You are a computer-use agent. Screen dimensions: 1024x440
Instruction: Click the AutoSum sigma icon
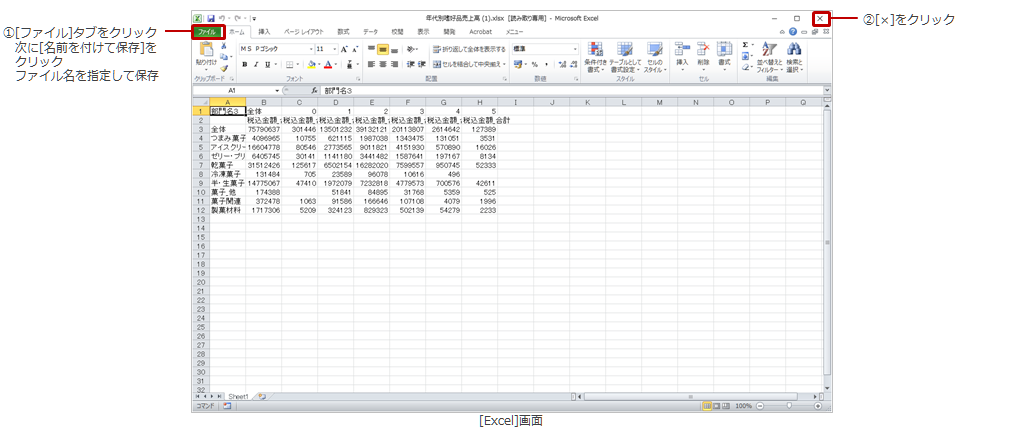(745, 45)
